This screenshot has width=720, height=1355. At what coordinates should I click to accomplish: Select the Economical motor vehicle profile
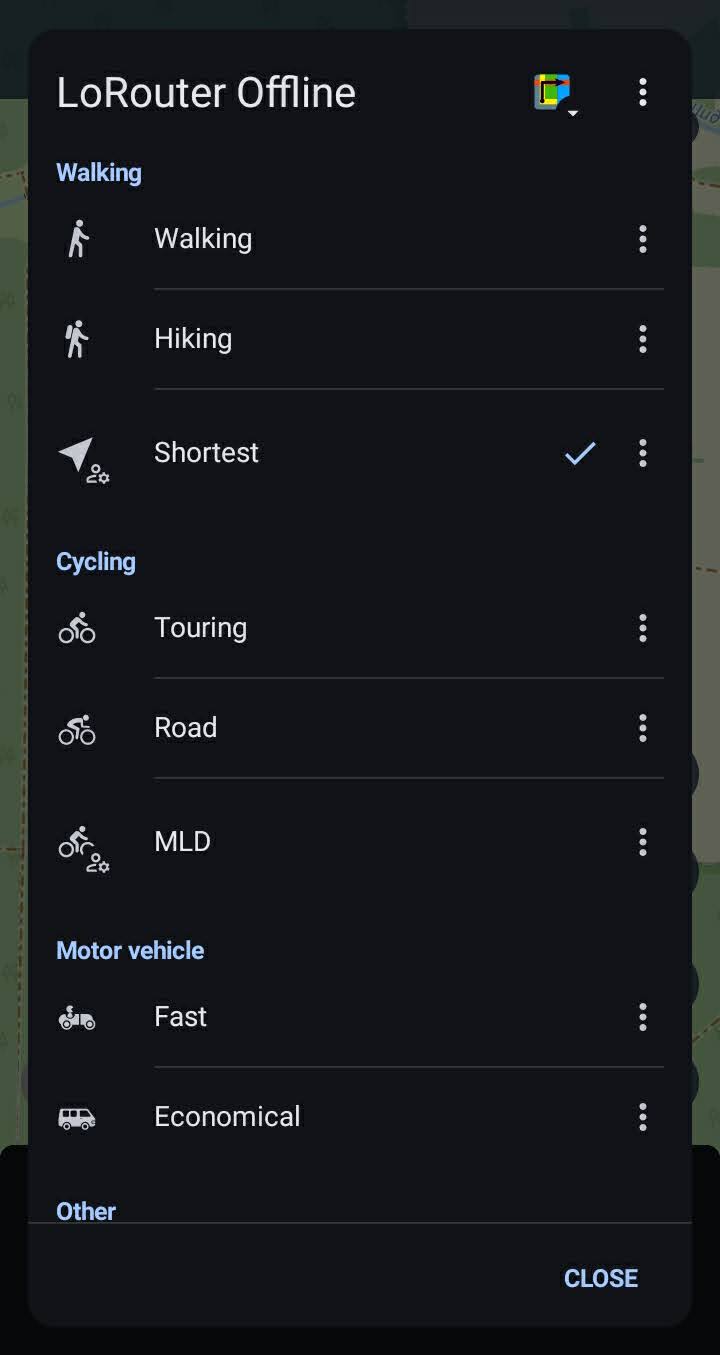click(227, 1117)
